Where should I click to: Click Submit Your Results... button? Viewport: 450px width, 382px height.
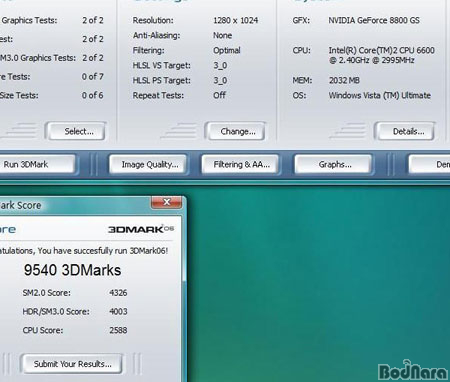coord(71,364)
